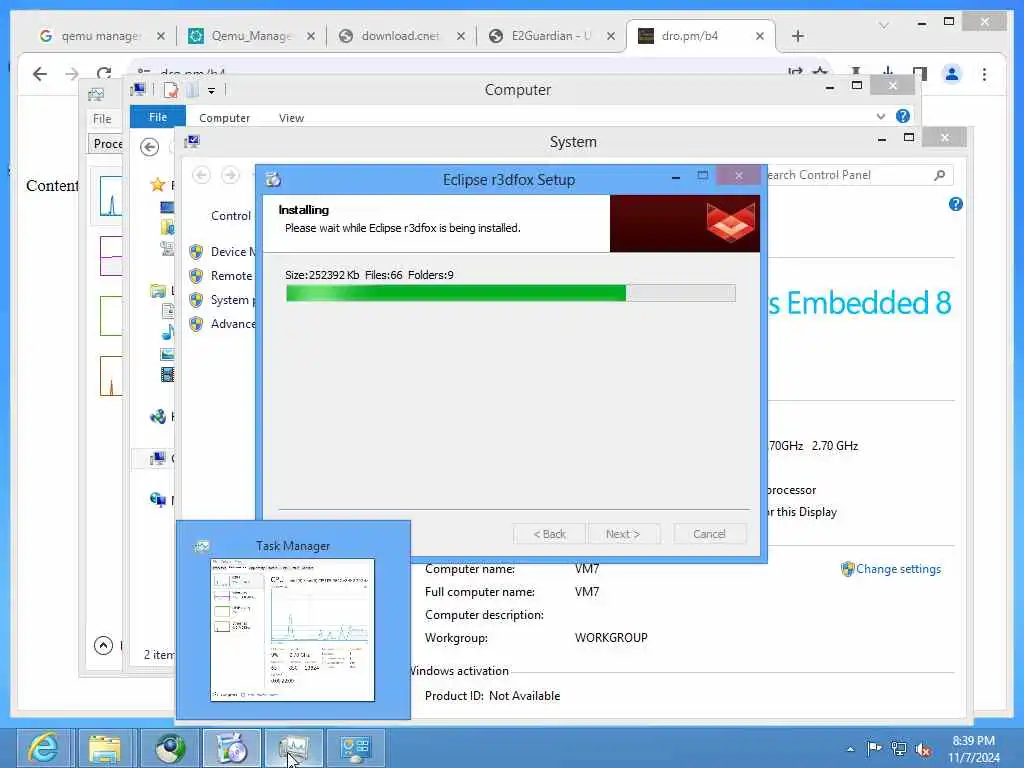Click the help icon in the System window
Screen dimensions: 1024x768
pos(955,204)
